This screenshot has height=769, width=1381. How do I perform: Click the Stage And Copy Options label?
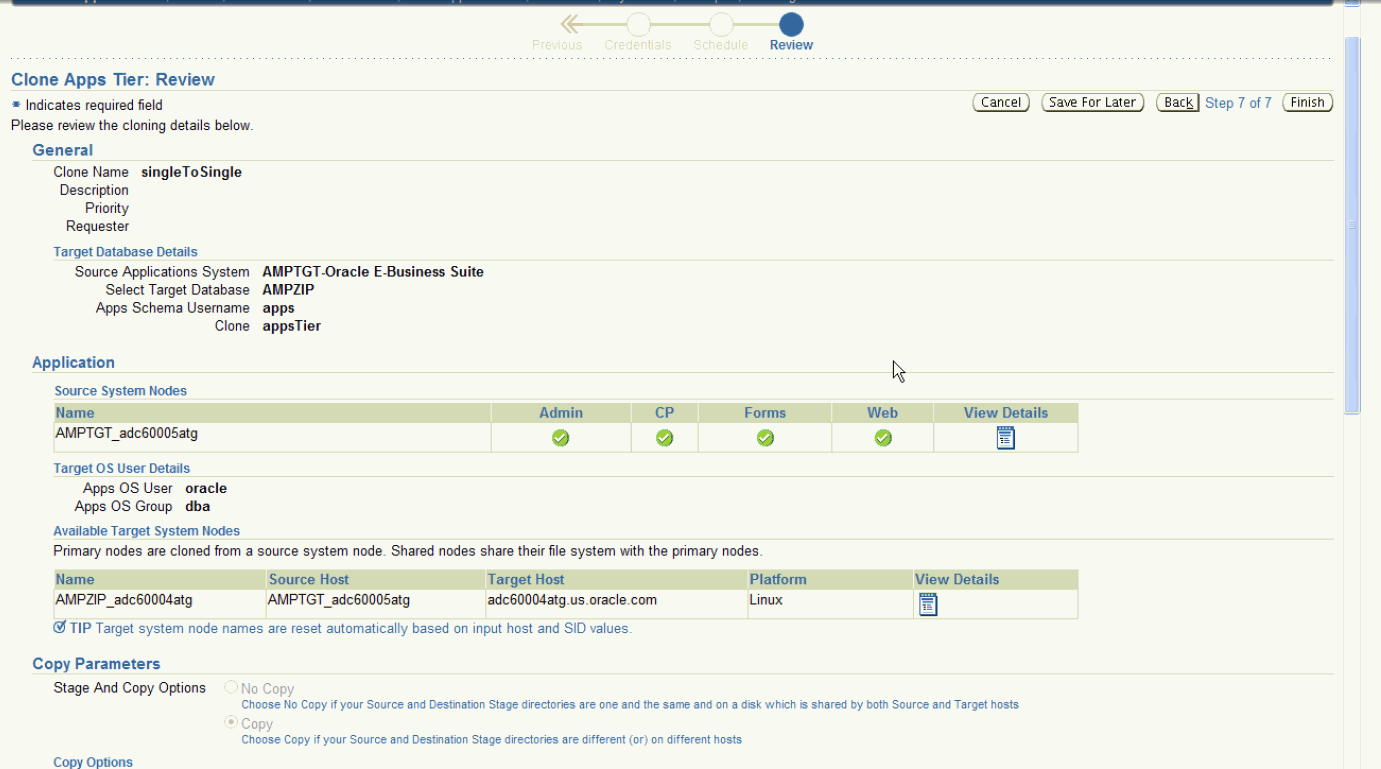pos(130,688)
